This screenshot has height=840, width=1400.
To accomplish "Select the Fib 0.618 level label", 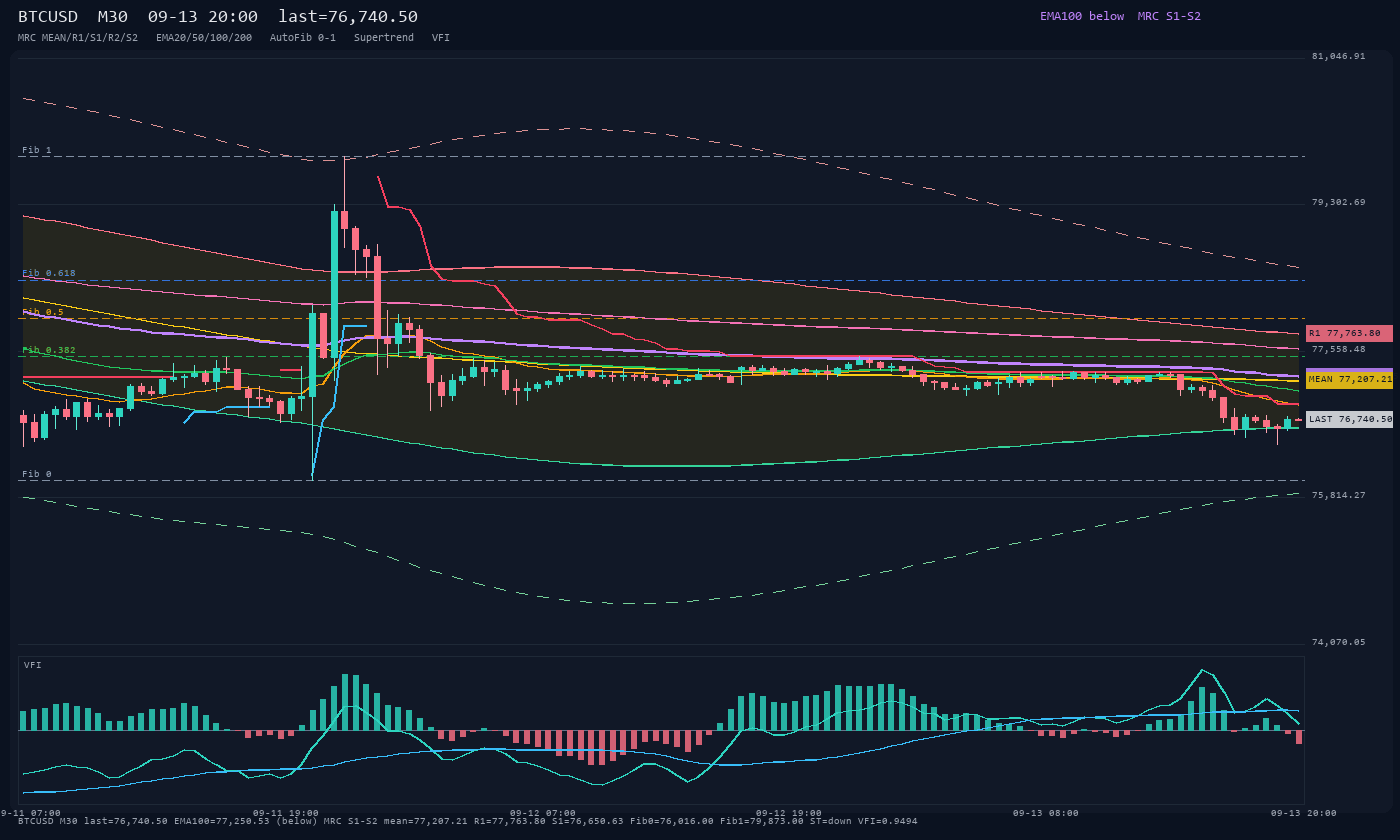I will click(49, 273).
